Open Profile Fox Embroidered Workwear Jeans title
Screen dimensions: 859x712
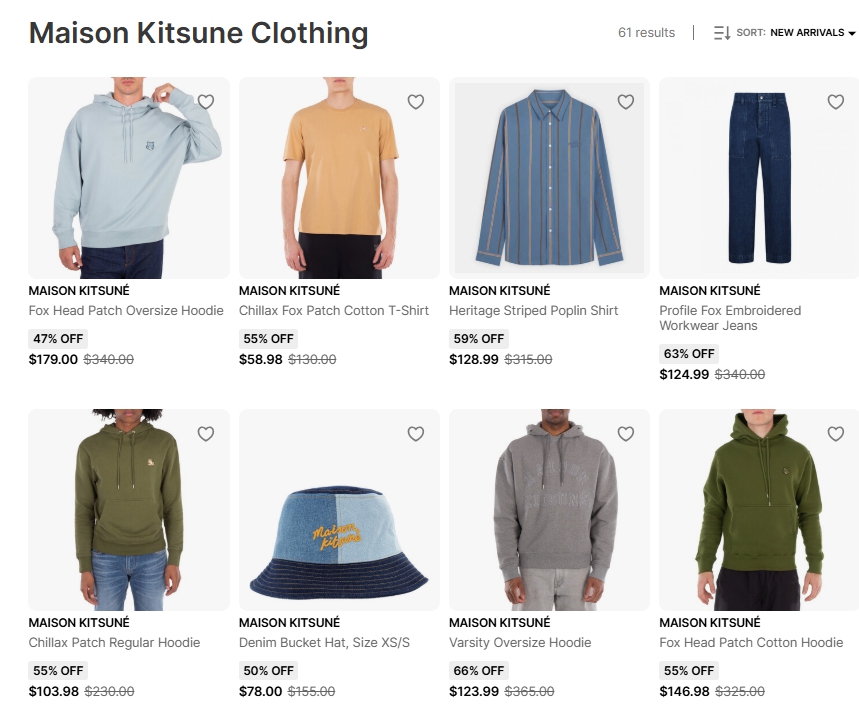[730, 318]
